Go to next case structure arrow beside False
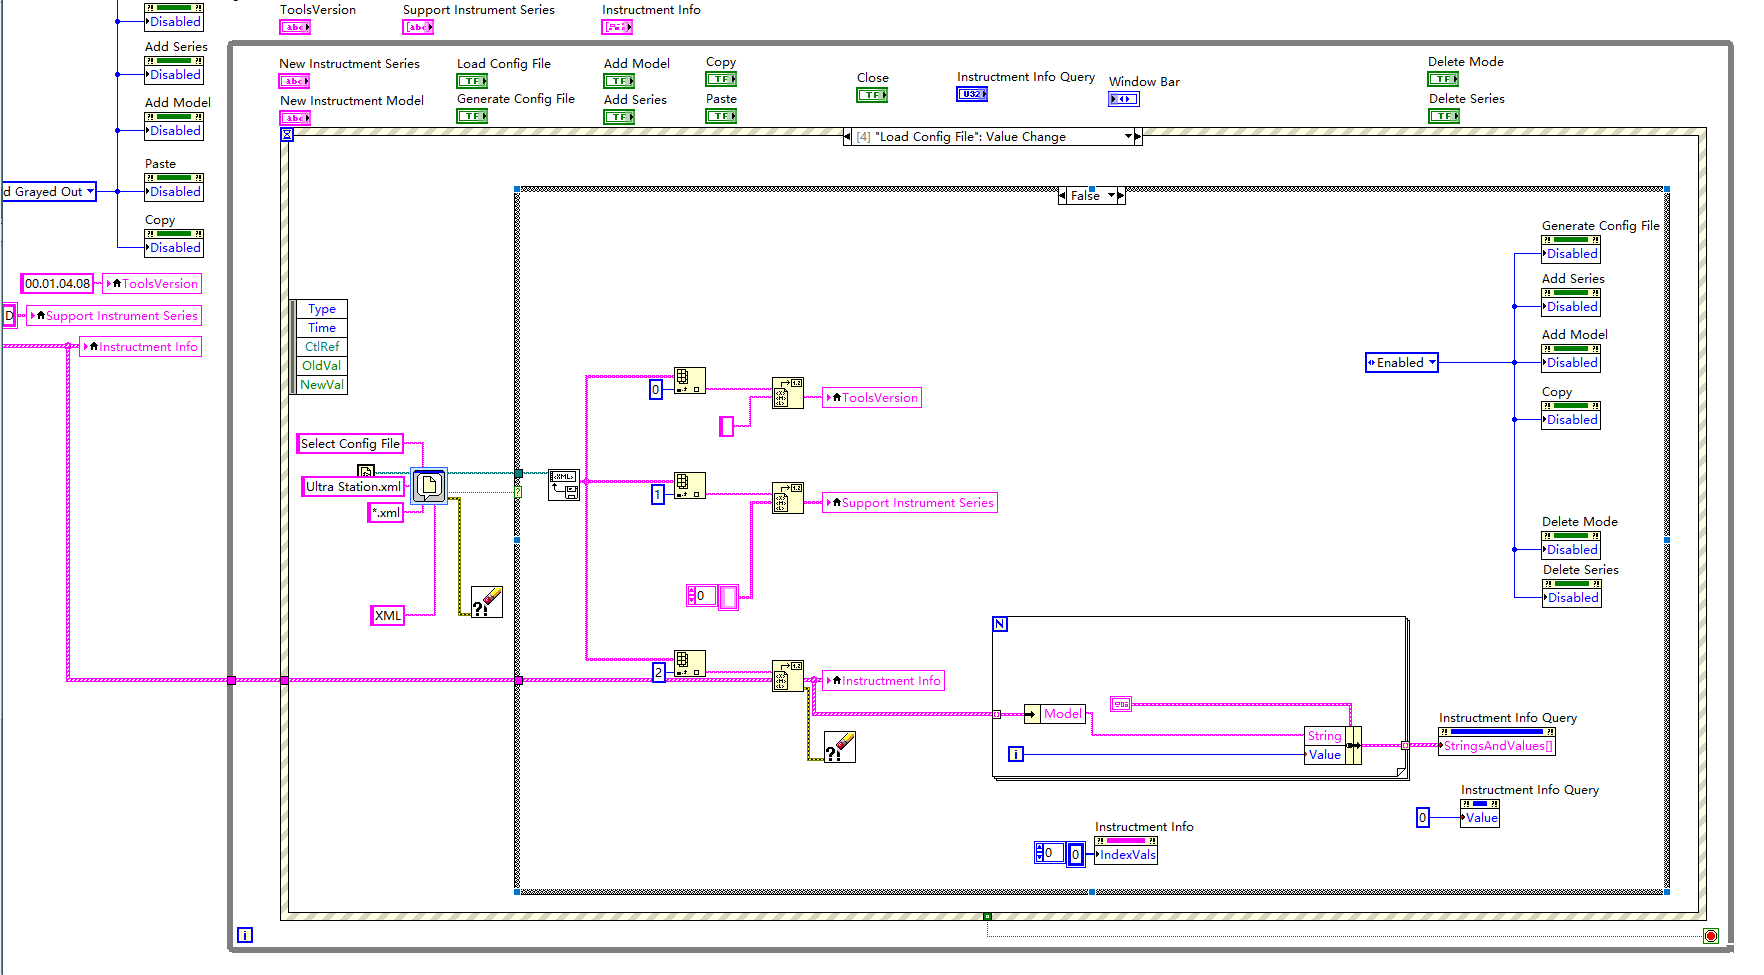This screenshot has width=1764, height=975. pyautogui.click(x=1121, y=196)
